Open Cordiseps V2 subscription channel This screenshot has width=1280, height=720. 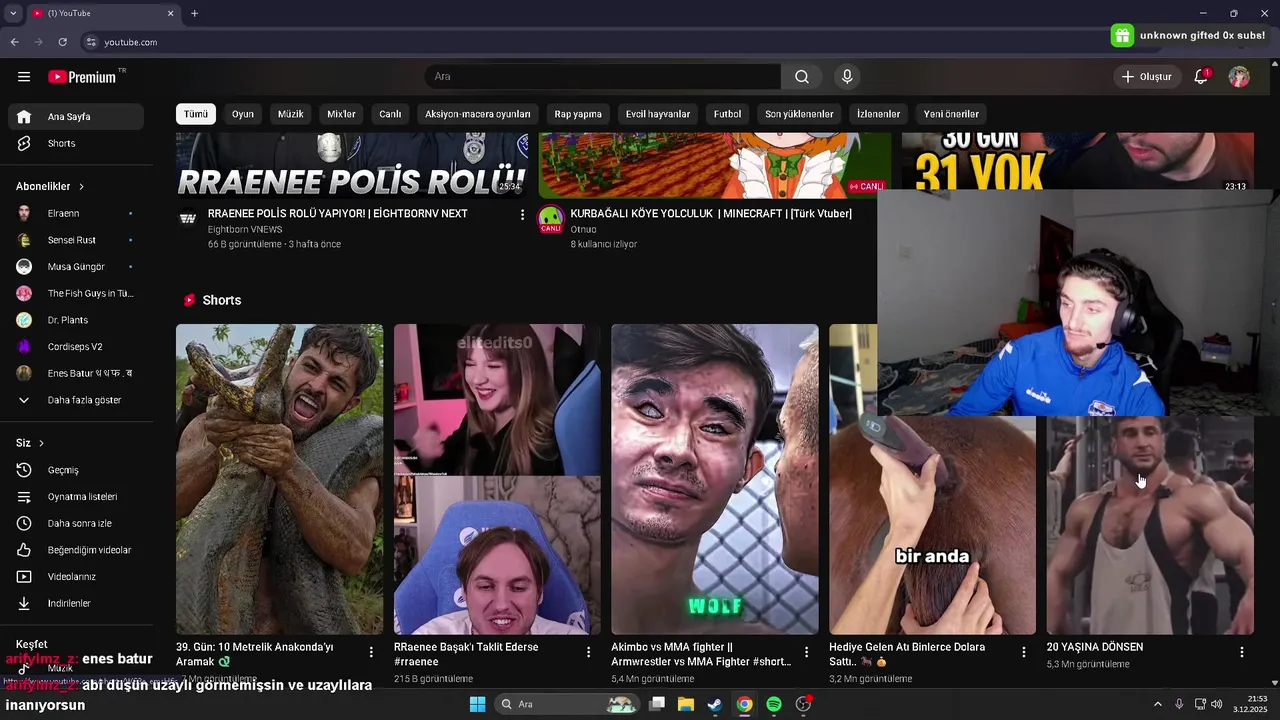(x=76, y=347)
